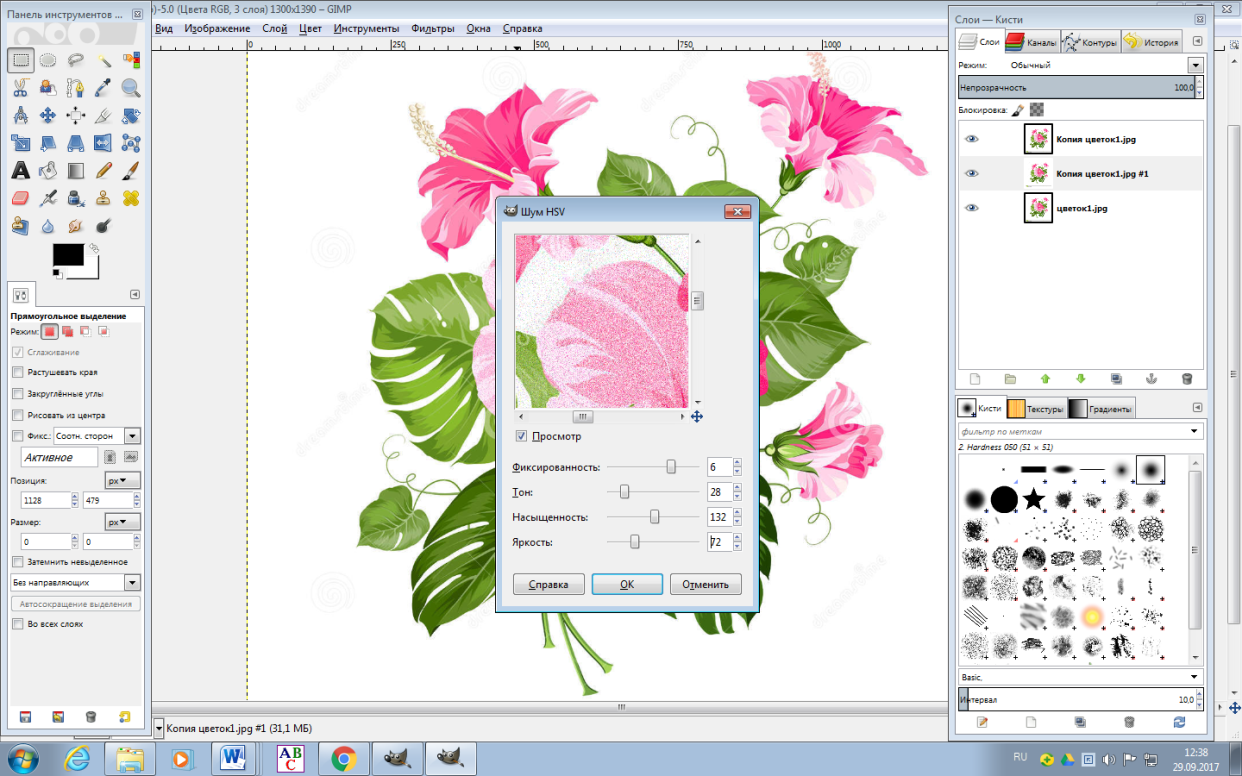Delete the layer with trash icon in Layers panel
The width and height of the screenshot is (1242, 776).
(x=1187, y=379)
